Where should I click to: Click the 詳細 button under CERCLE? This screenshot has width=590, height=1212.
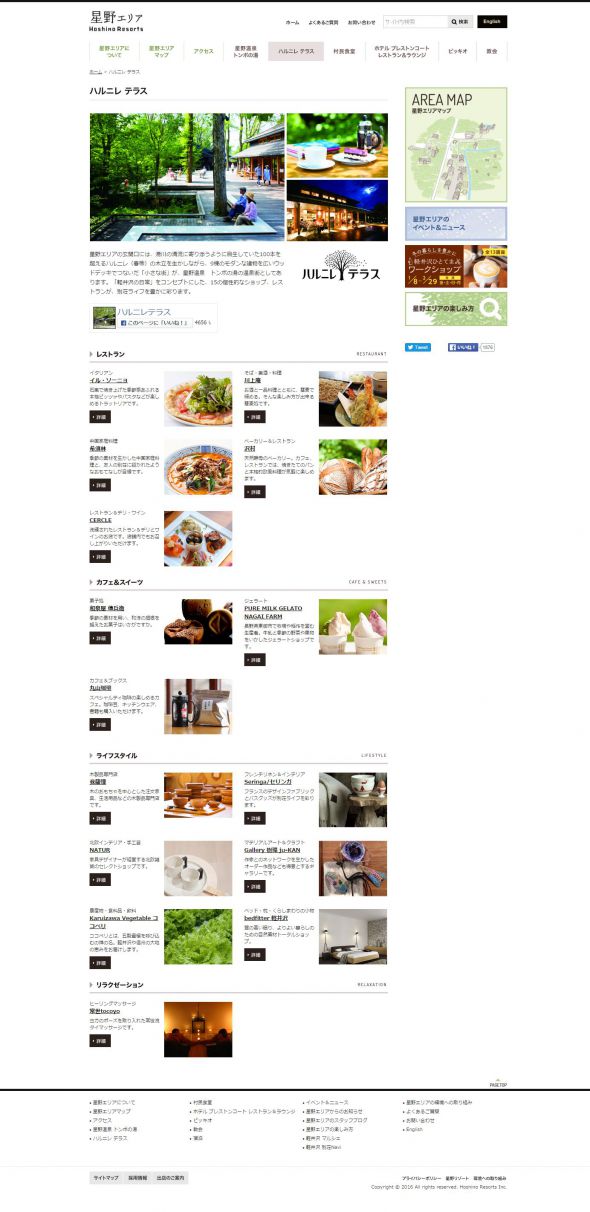pyautogui.click(x=100, y=556)
